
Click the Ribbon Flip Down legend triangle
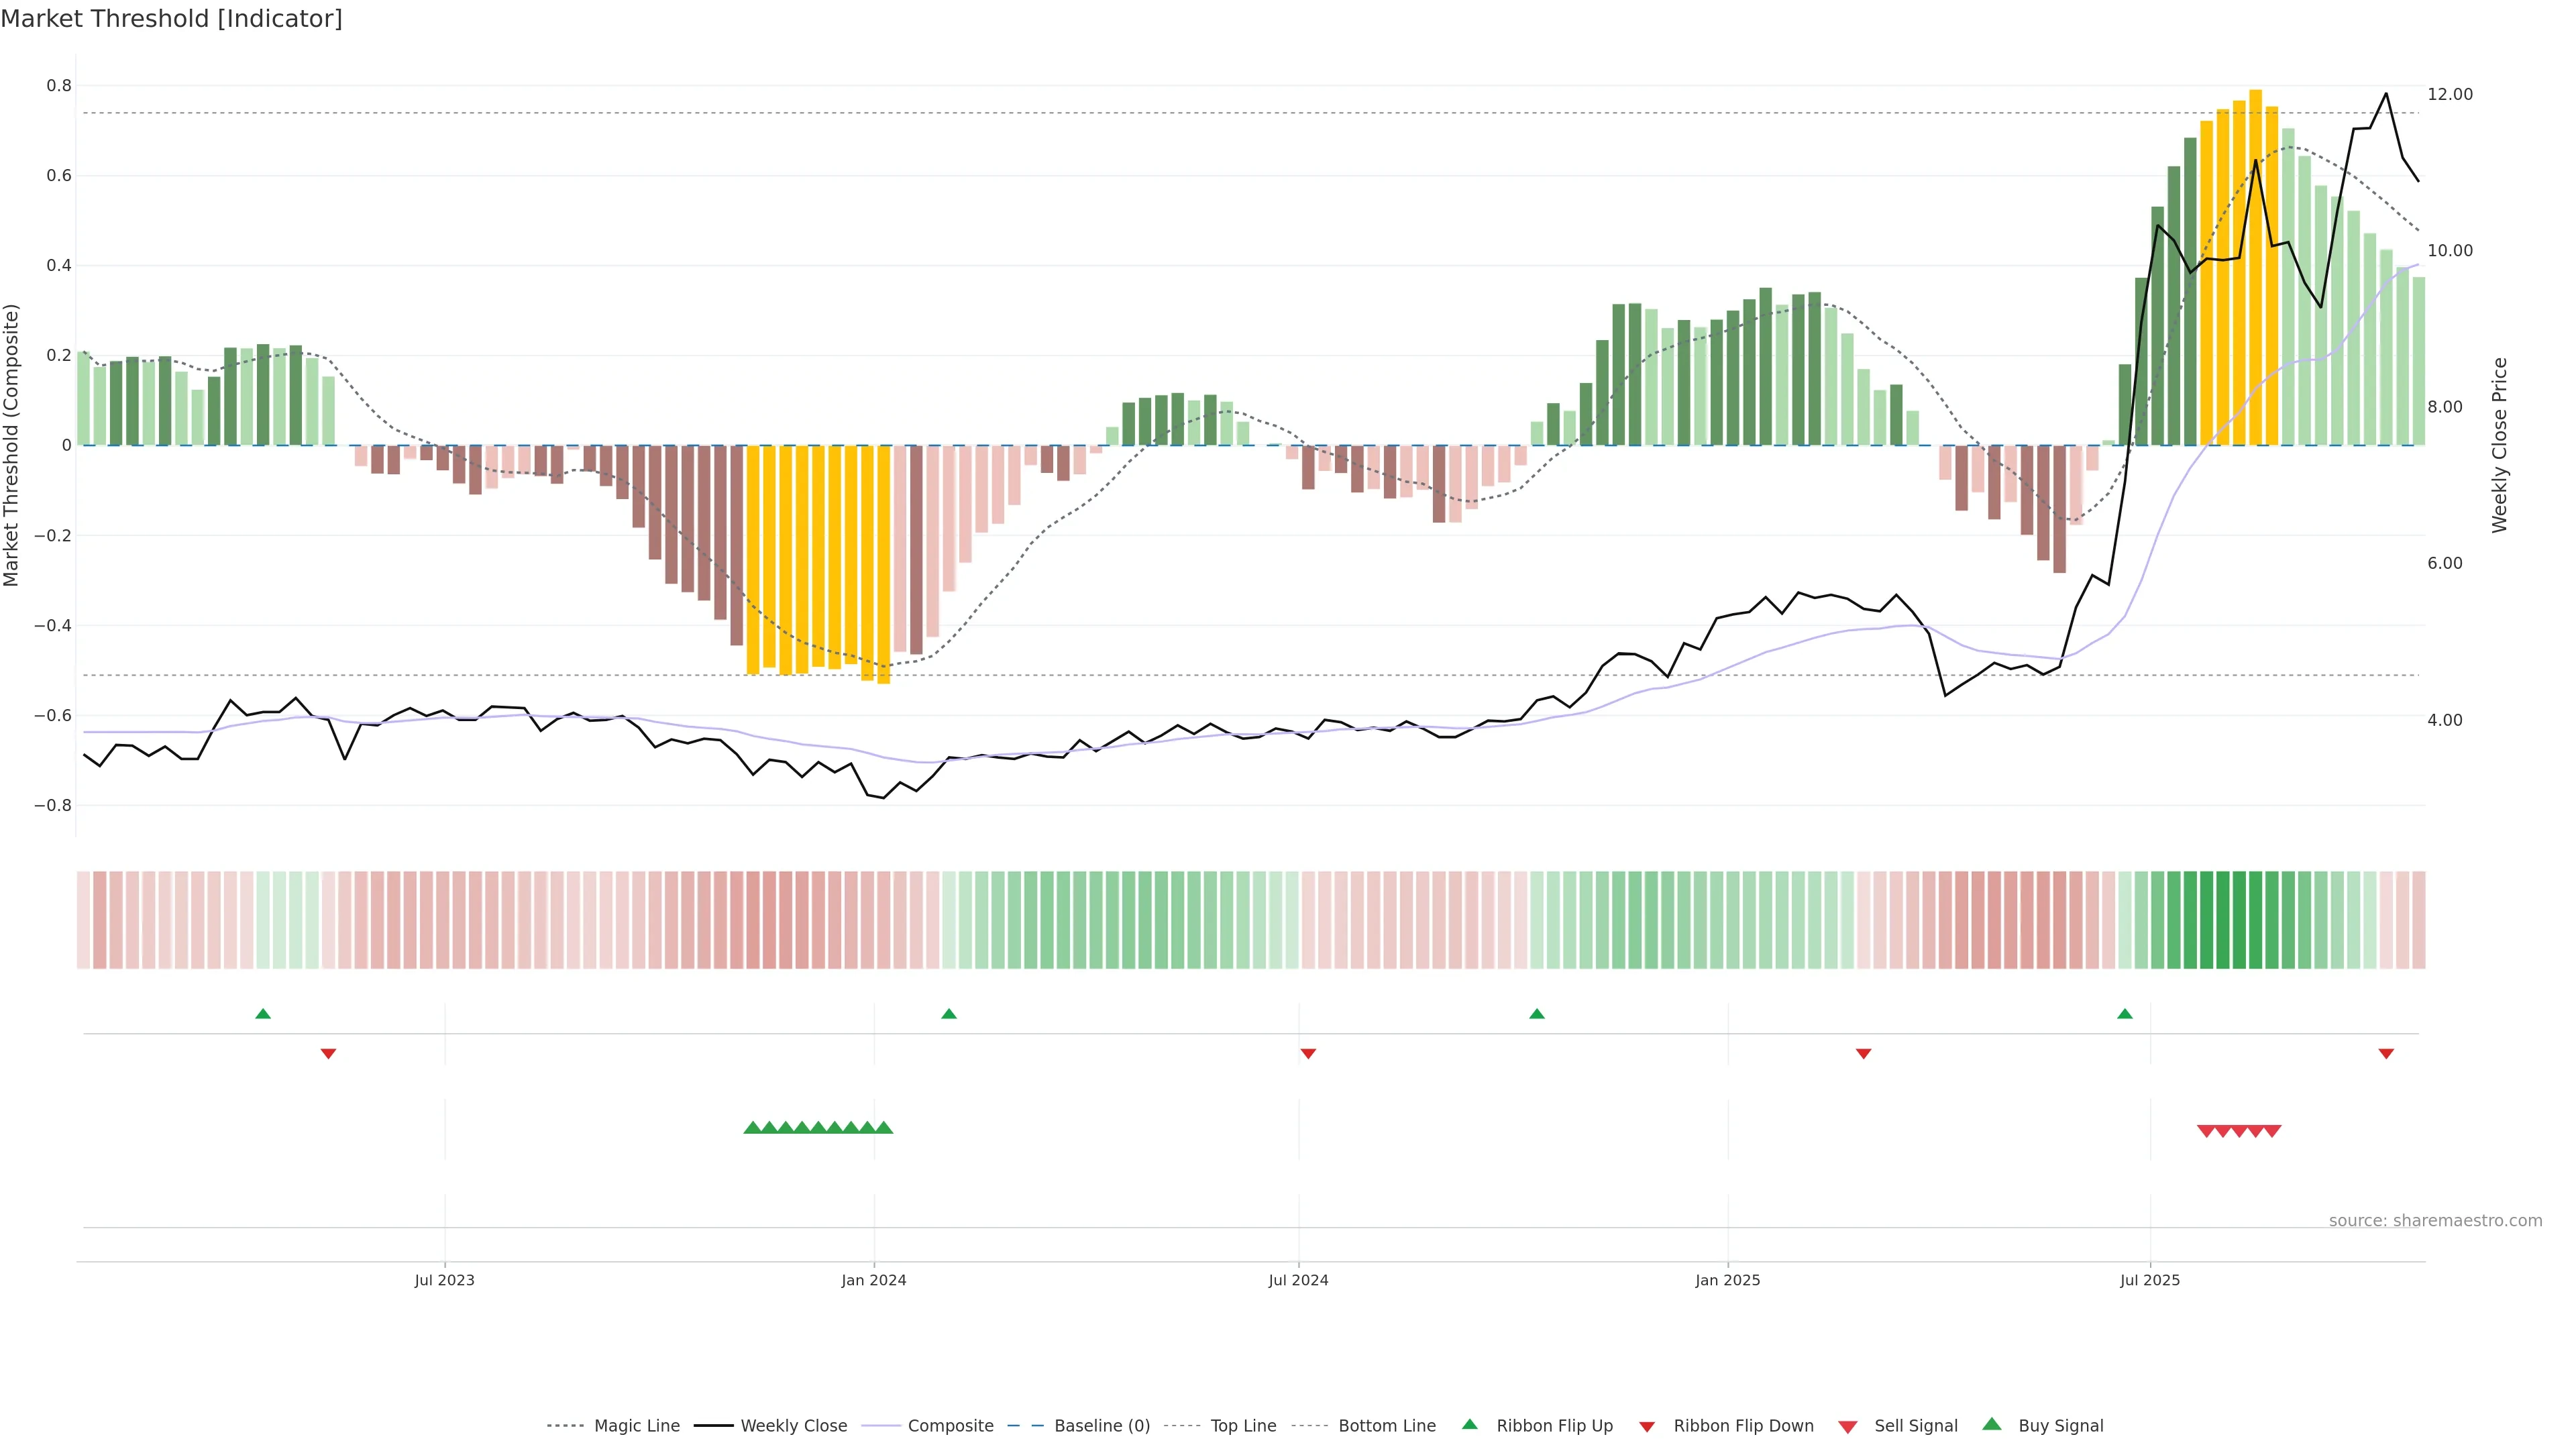click(x=1647, y=1427)
